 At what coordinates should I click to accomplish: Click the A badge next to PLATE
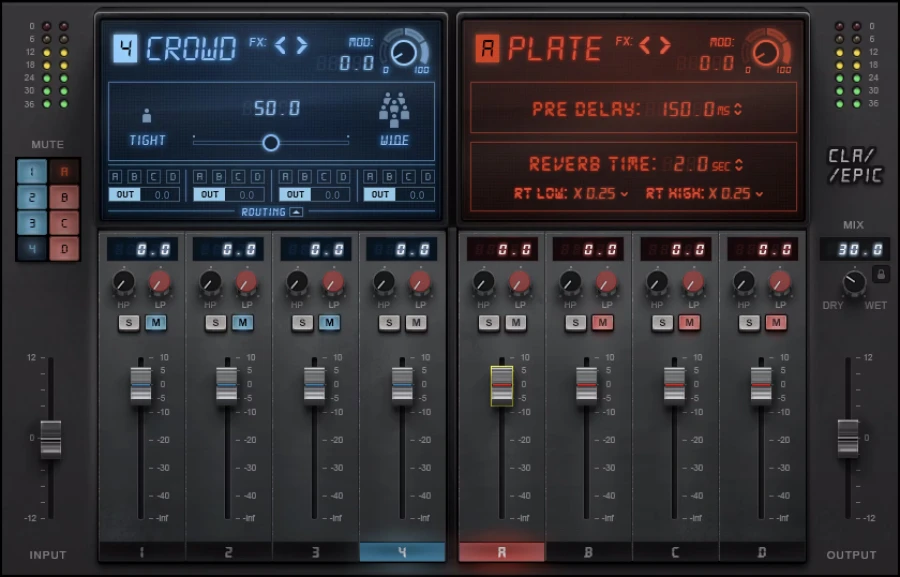pos(487,48)
